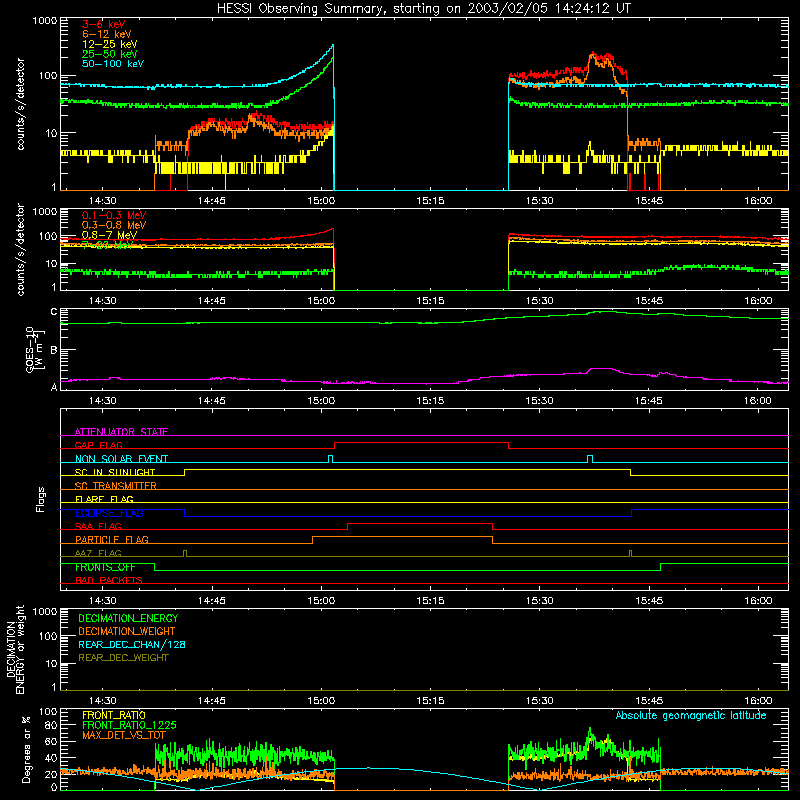Click the DECIMATION_WEIGHT legend label
800x800 pixels.
[x=127, y=631]
